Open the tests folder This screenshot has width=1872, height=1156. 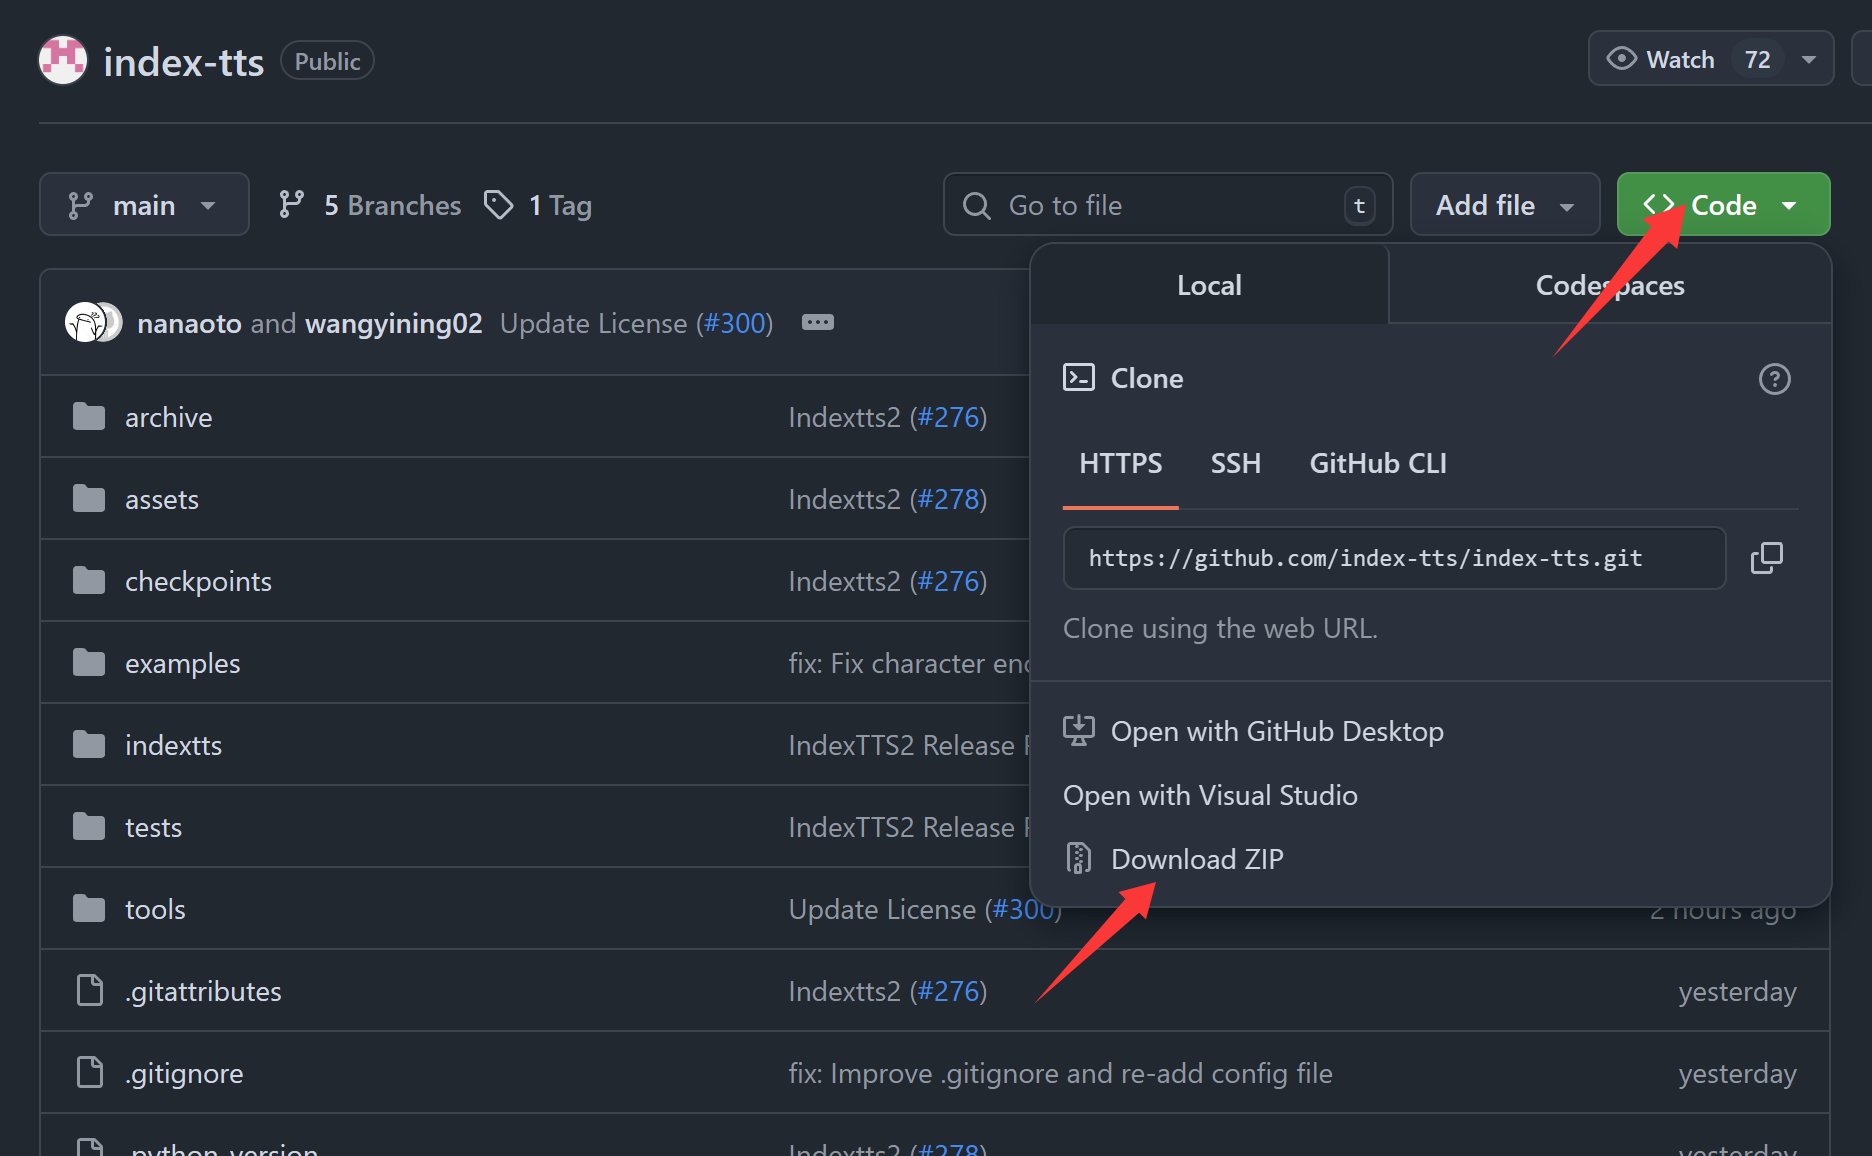[153, 827]
